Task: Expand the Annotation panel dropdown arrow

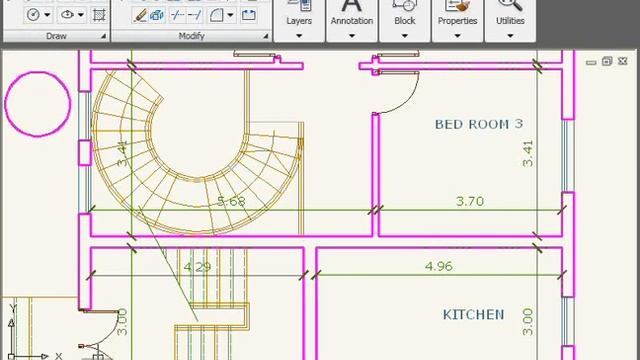Action: [351, 36]
